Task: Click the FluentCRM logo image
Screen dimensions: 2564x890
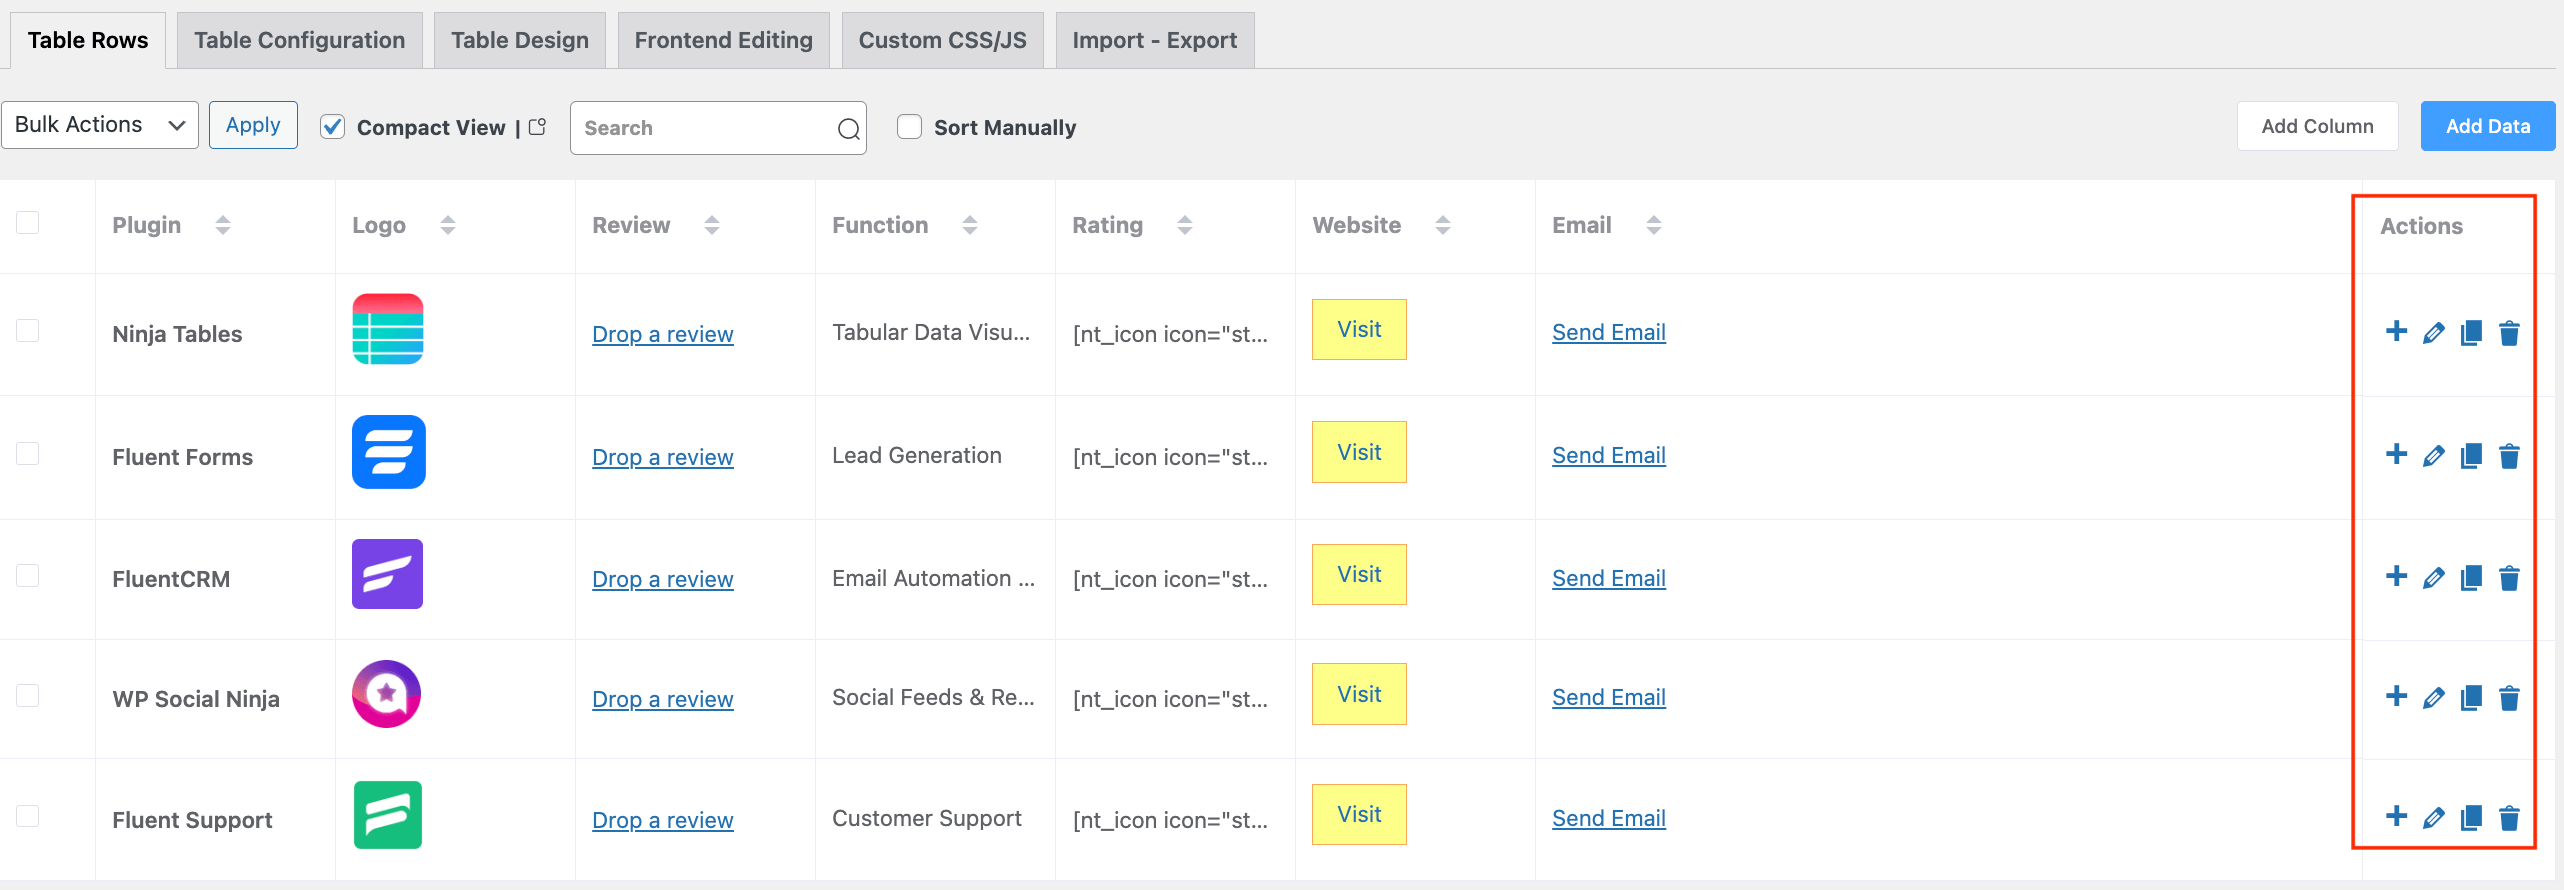Action: click(387, 574)
